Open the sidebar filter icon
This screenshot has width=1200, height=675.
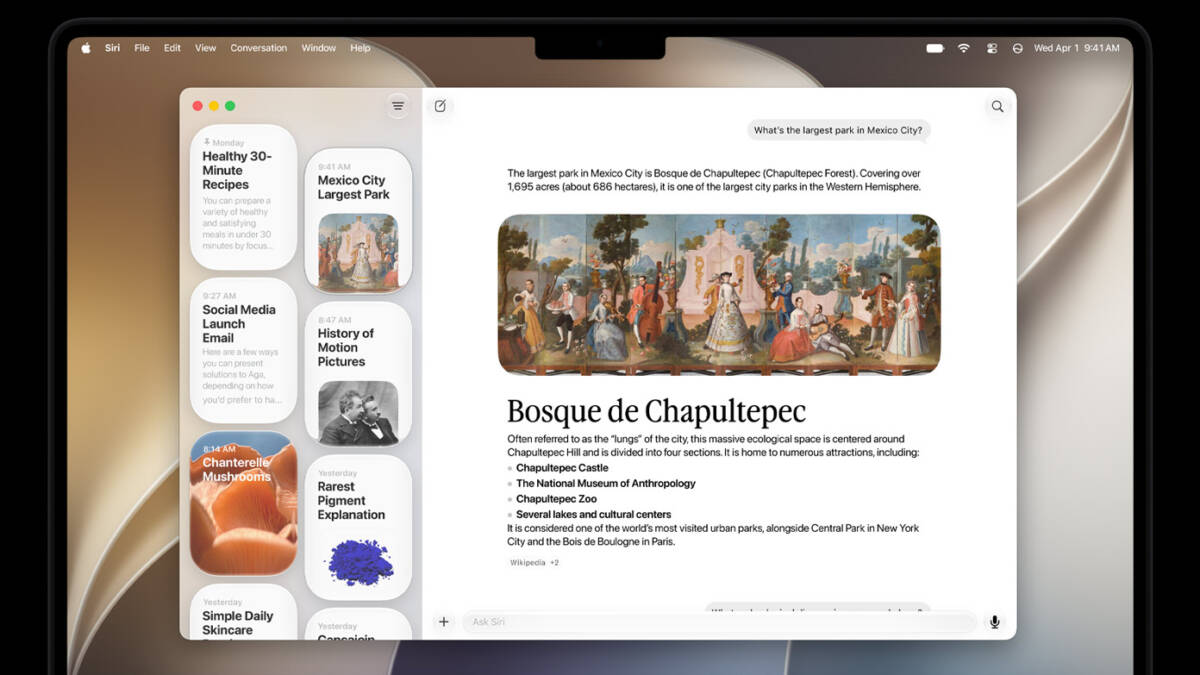coord(398,106)
